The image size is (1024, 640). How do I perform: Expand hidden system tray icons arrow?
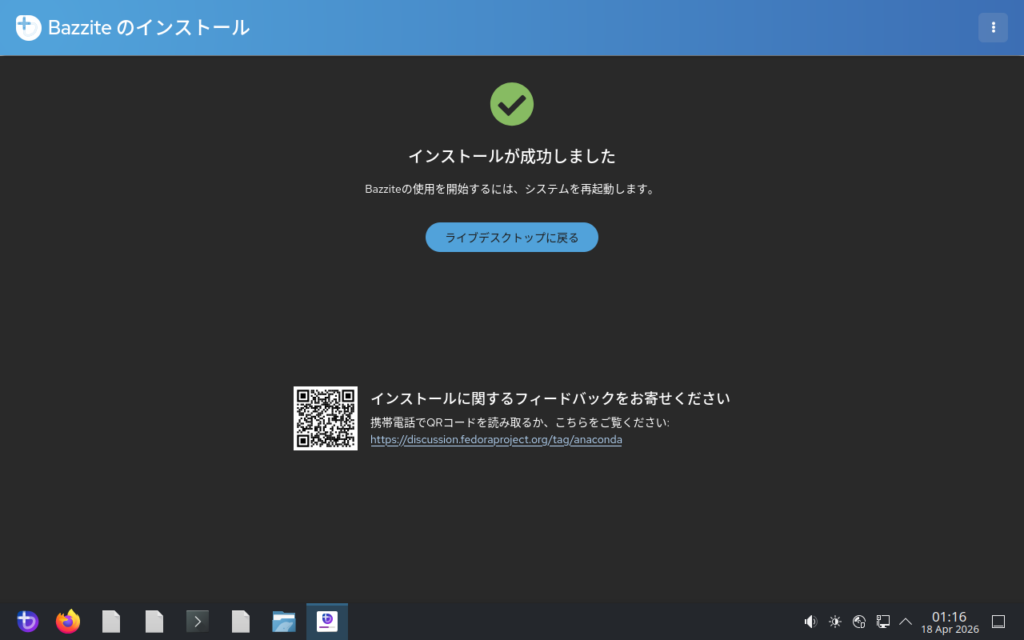click(906, 622)
